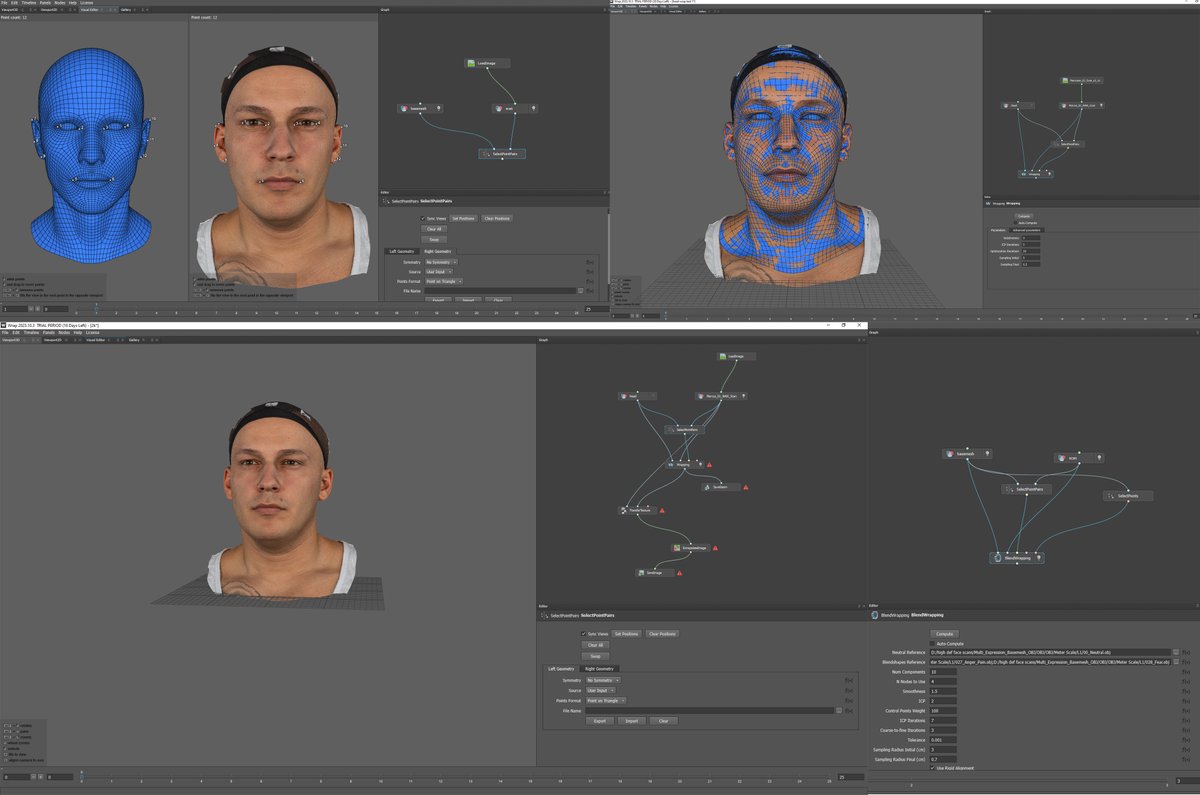The image size is (1200, 795).
Task: Select the LoadImage node in top-left window graph
Action: pos(487,63)
